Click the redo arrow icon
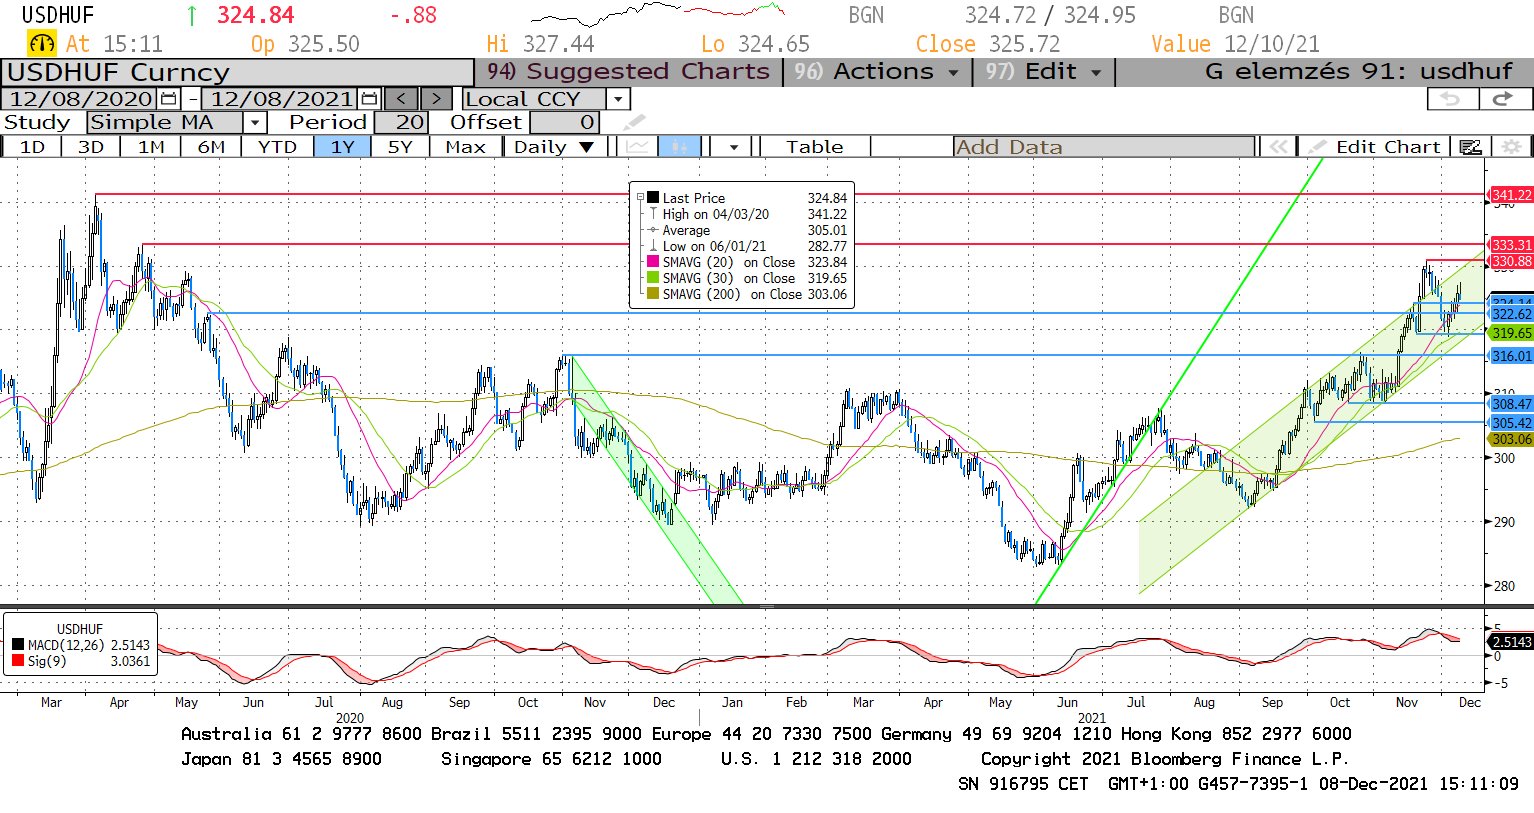Viewport: 1534px width, 813px height. point(1503,98)
